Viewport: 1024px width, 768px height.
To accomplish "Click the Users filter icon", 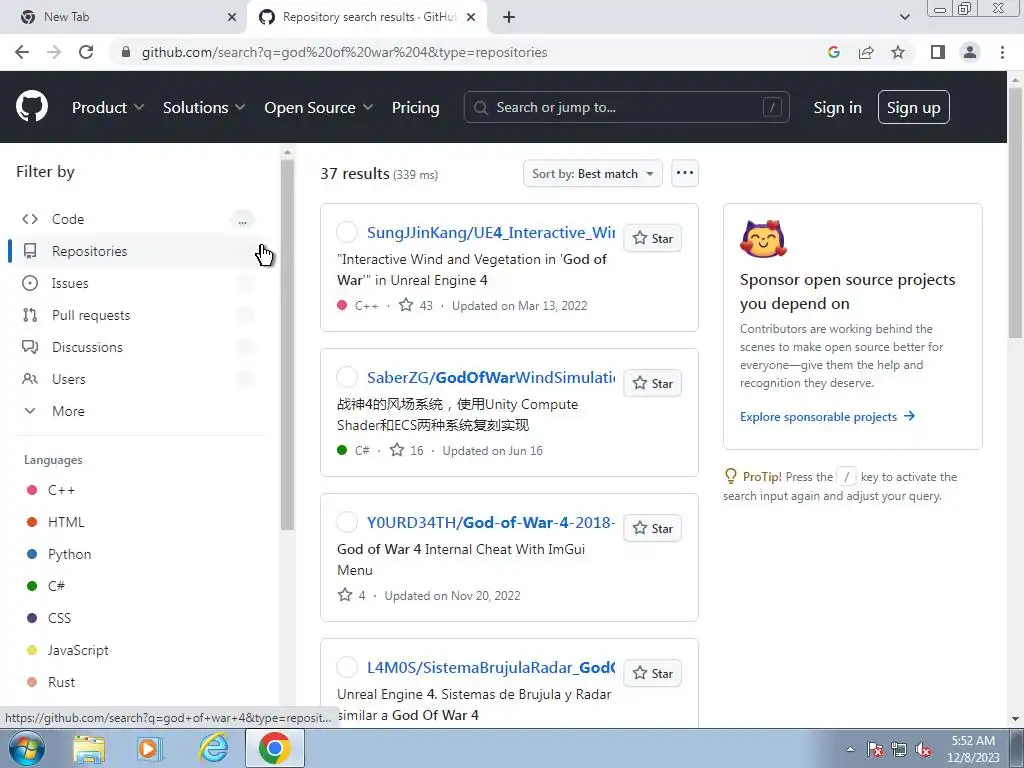I will click(30, 379).
